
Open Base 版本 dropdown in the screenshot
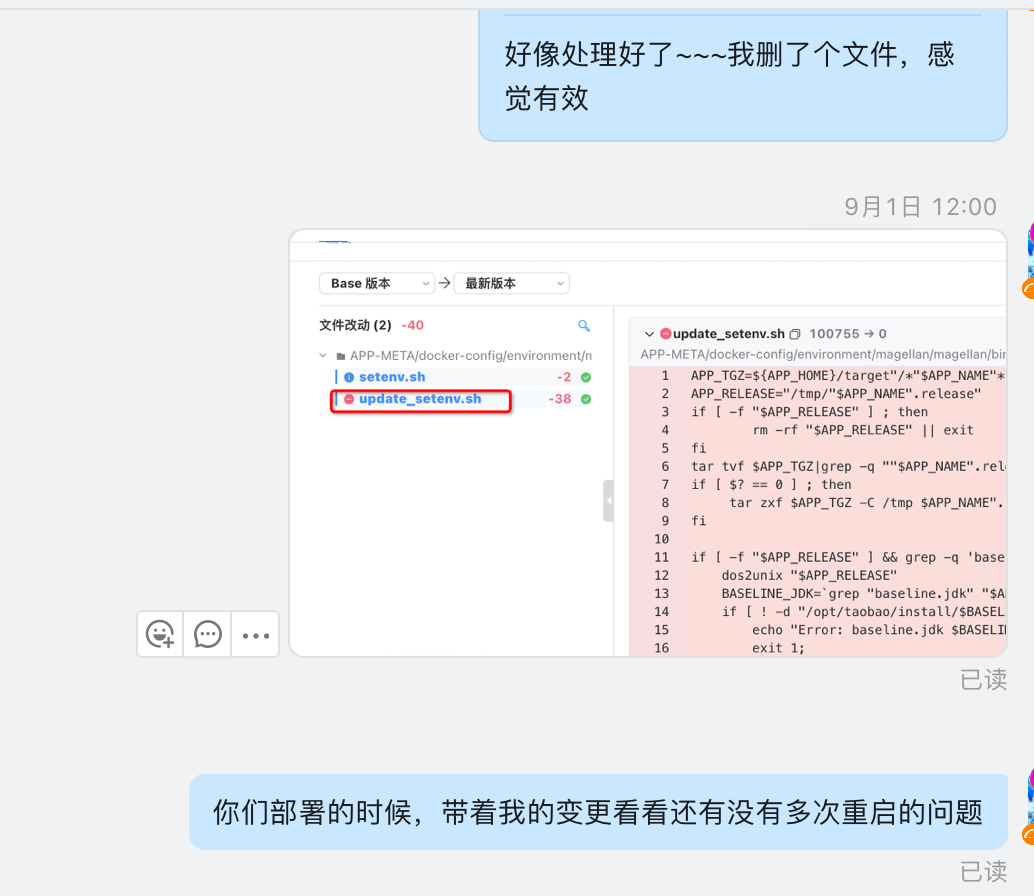point(377,284)
